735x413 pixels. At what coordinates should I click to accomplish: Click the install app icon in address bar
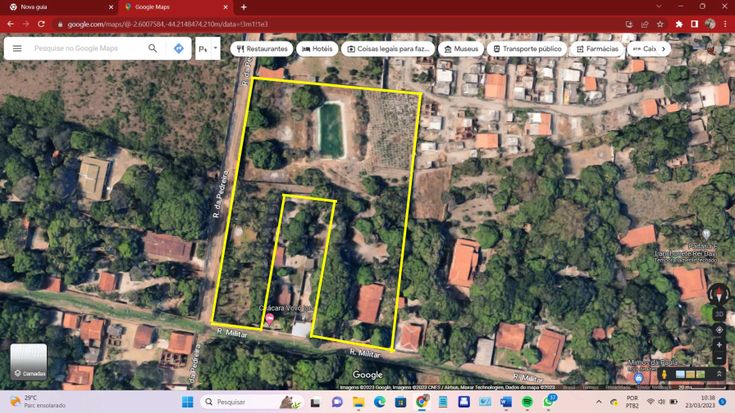pyautogui.click(x=629, y=24)
